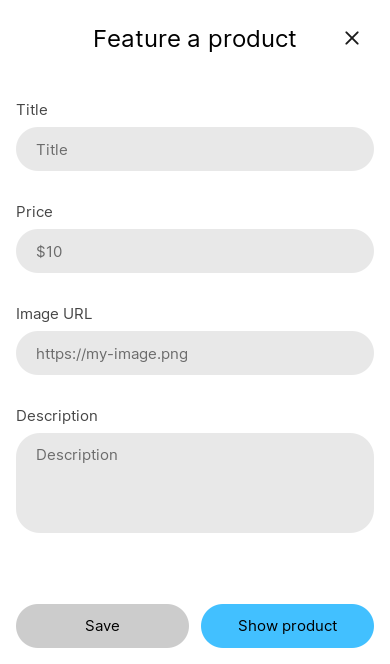
Task: Click the $10 placeholder text
Action: (x=49, y=252)
